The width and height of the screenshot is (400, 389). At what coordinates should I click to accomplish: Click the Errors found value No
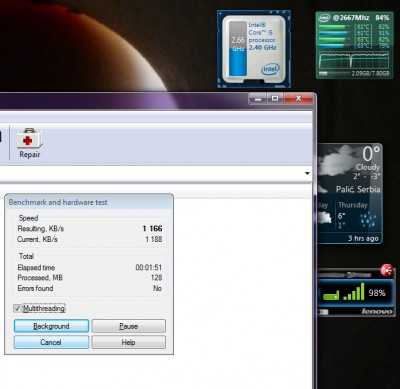157,288
